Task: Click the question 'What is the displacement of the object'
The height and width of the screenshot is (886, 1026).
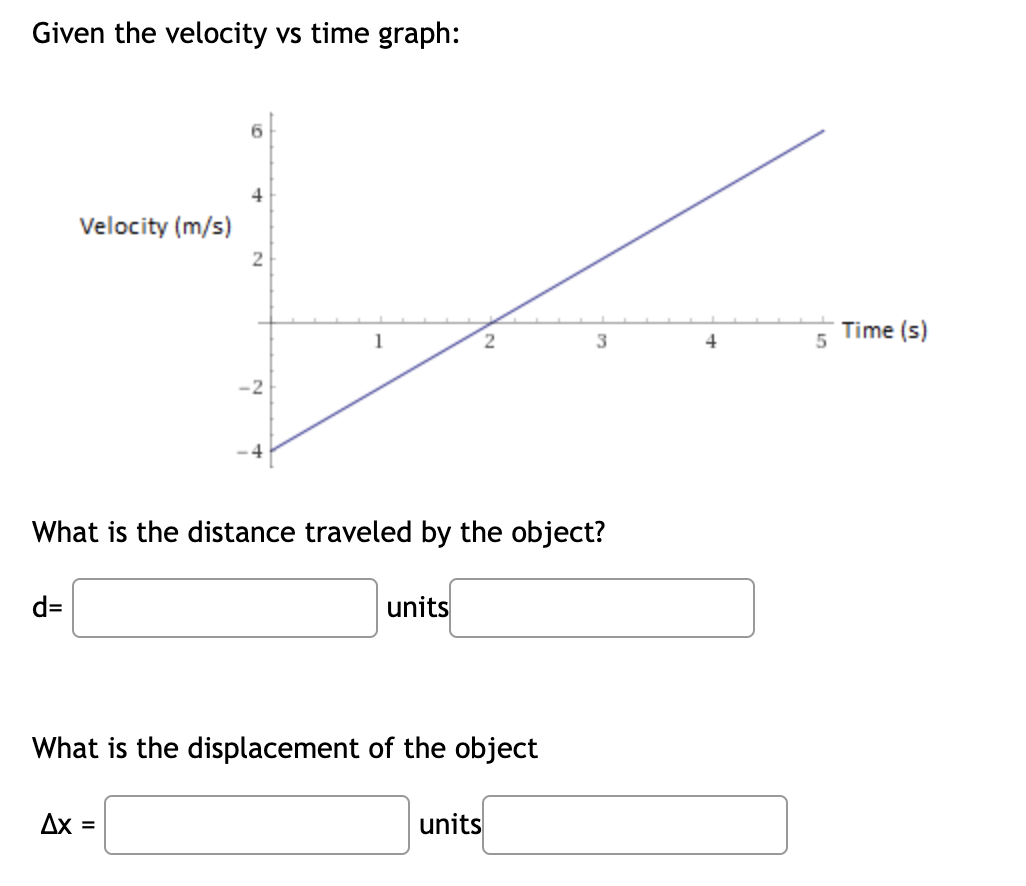Action: [x=284, y=748]
